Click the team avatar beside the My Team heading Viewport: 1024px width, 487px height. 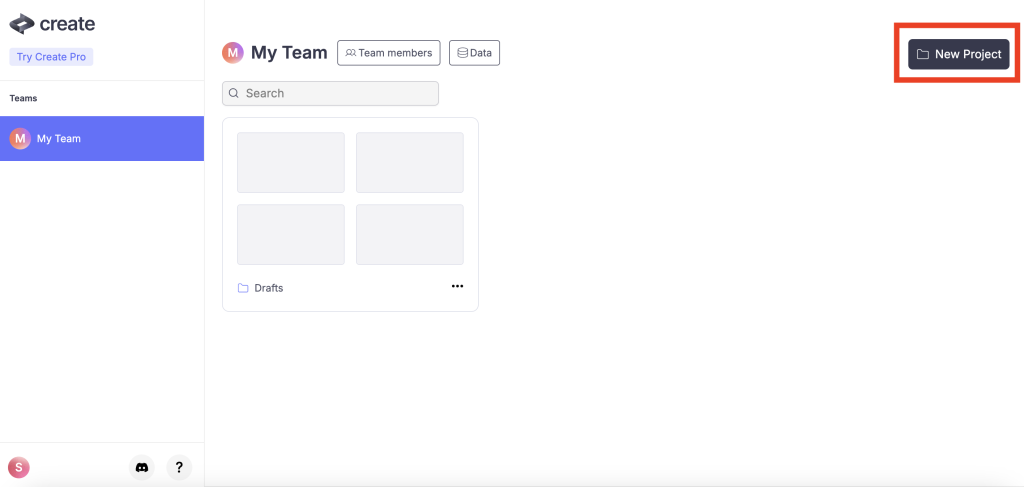[x=232, y=53]
